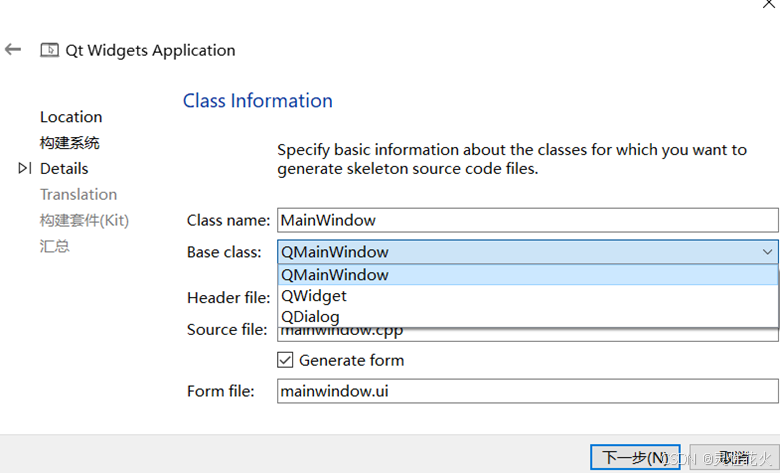Collapse the Base class dropdown arrow
The image size is (780, 473).
click(x=768, y=252)
